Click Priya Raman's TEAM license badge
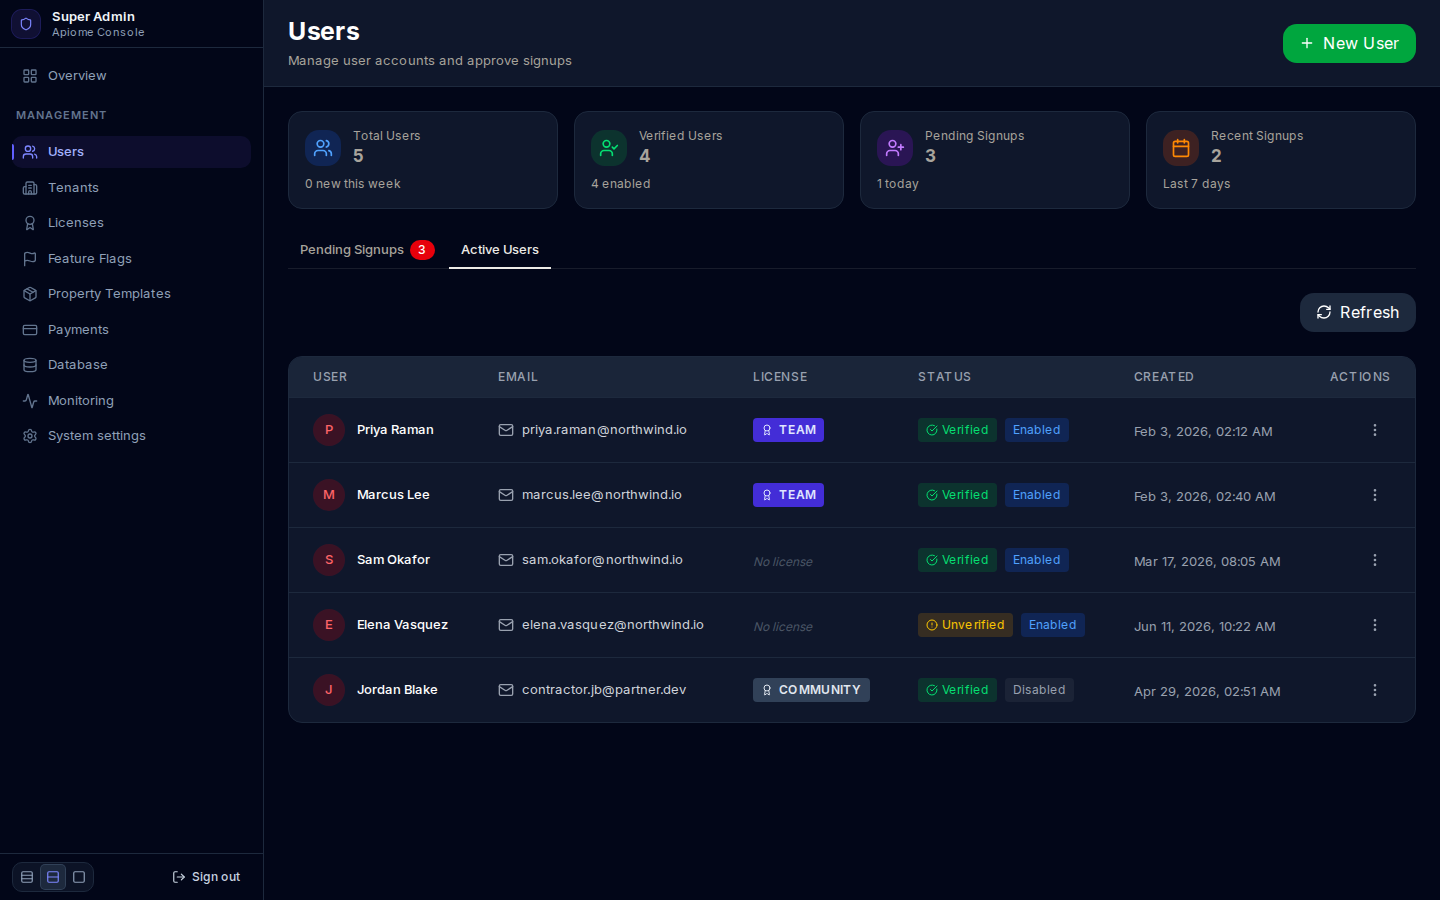The image size is (1440, 900). [788, 430]
